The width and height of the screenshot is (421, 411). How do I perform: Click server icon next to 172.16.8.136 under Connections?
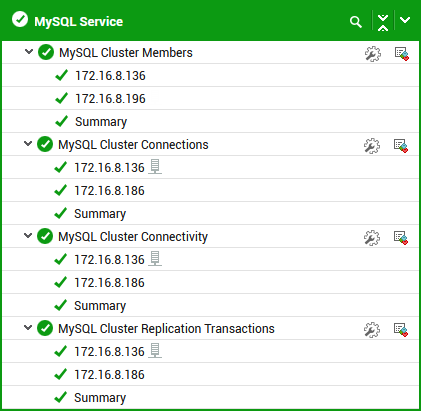pyautogui.click(x=155, y=167)
